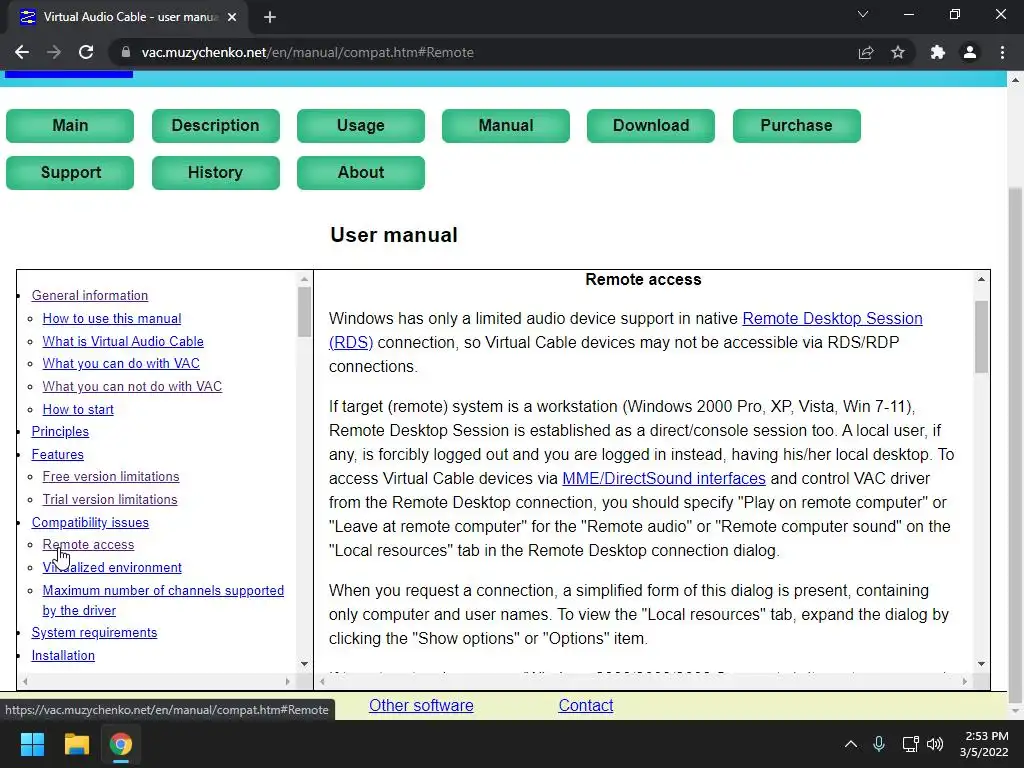Image resolution: width=1024 pixels, height=768 pixels.
Task: Click the microphone tray icon
Action: point(879,744)
